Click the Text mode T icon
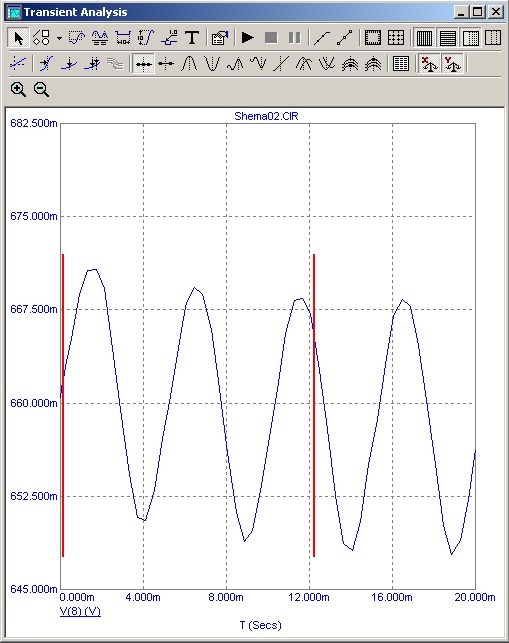Viewport: 509px width, 643px height. (x=192, y=38)
